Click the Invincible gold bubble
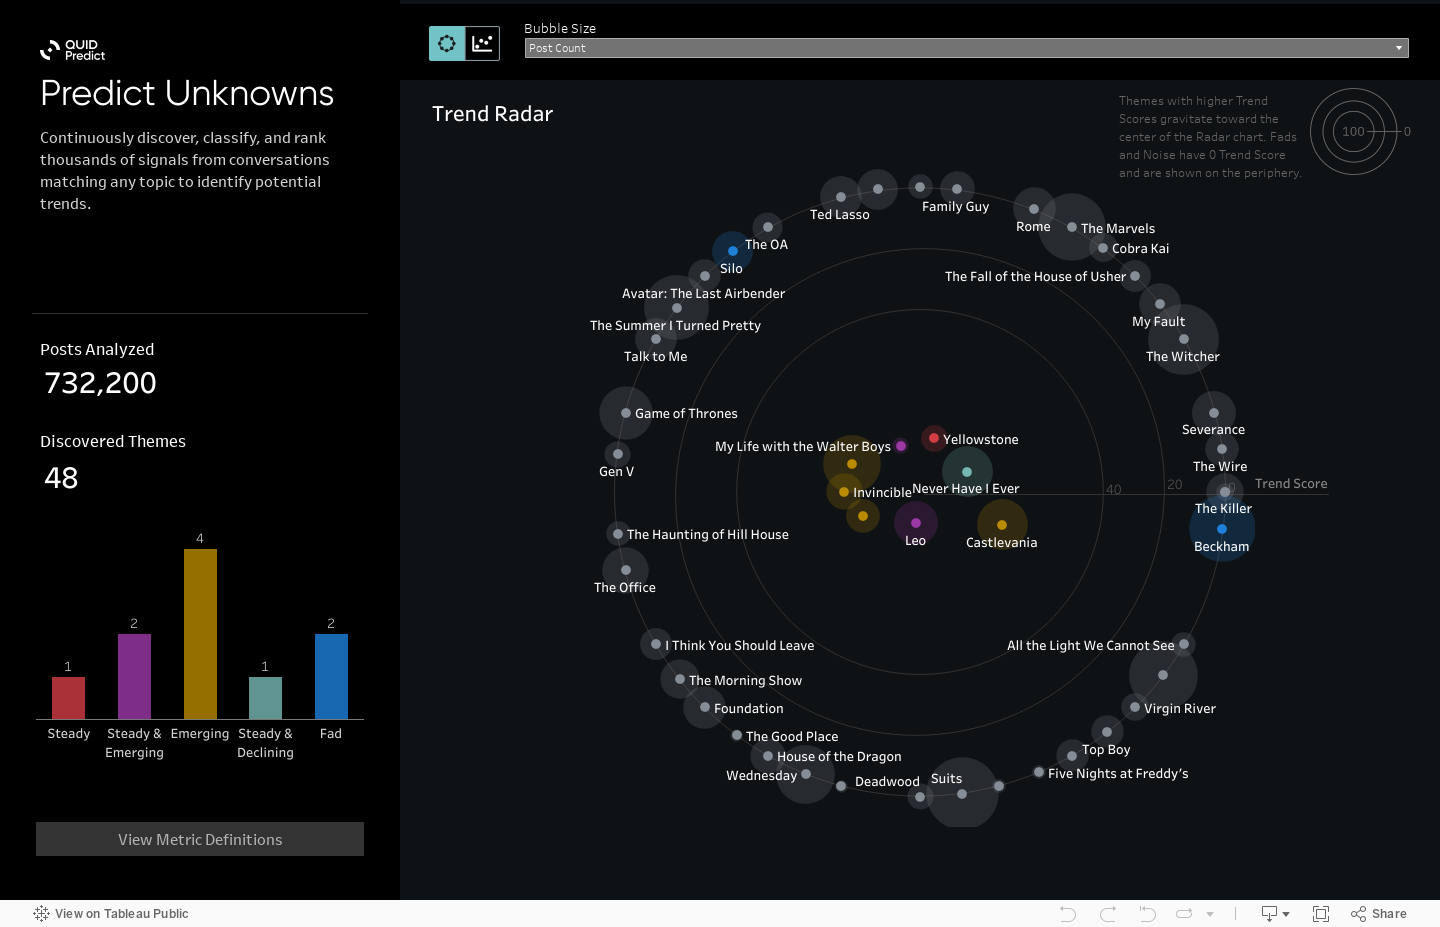 click(844, 492)
